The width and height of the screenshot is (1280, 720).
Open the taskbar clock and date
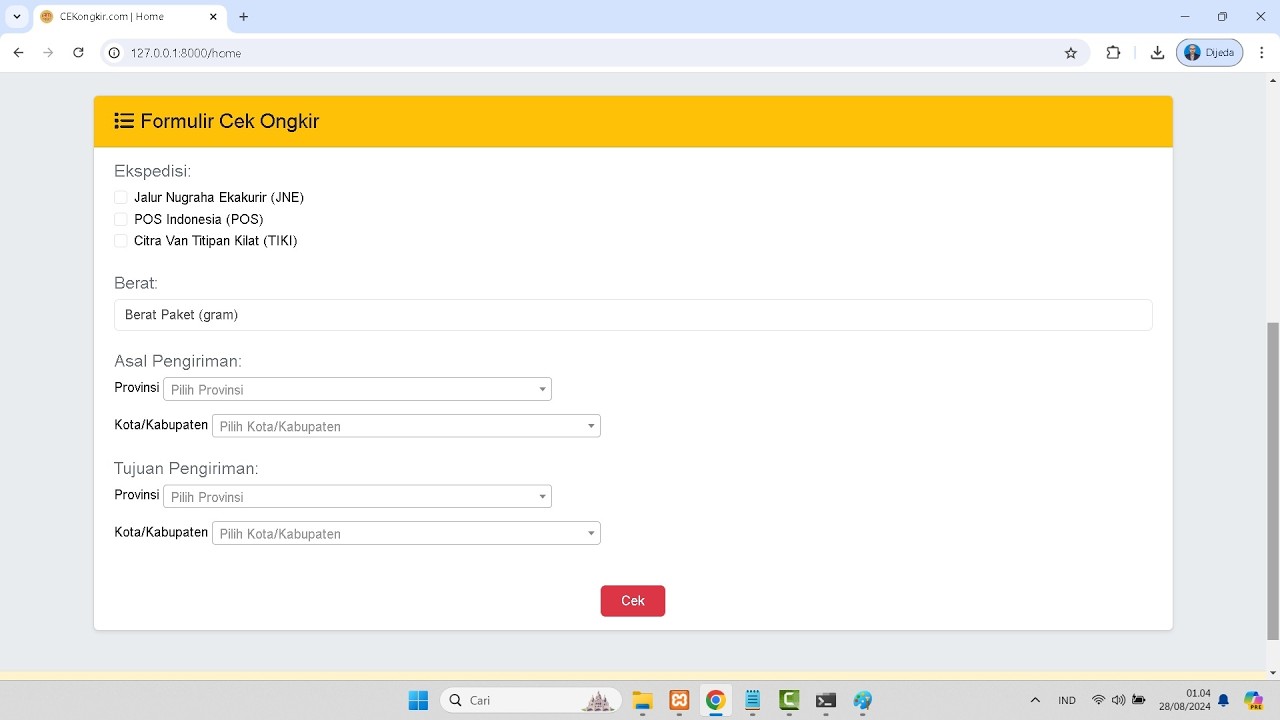tap(1185, 700)
